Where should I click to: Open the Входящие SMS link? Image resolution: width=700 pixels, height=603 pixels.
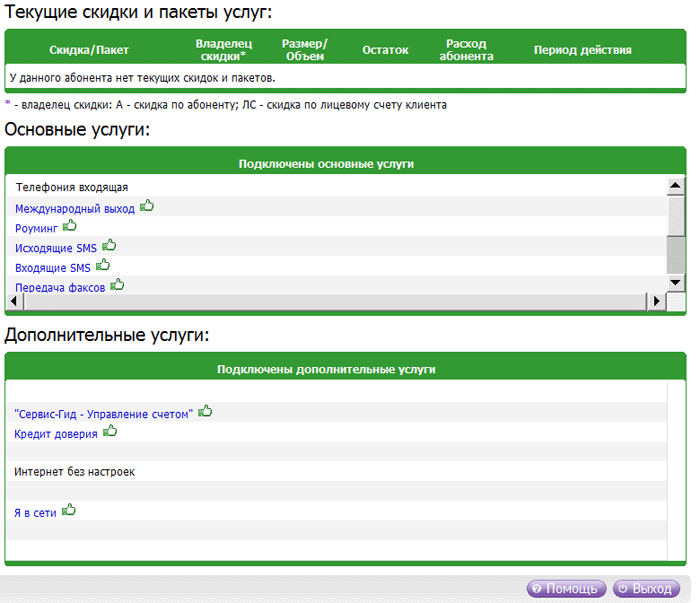[x=53, y=268]
